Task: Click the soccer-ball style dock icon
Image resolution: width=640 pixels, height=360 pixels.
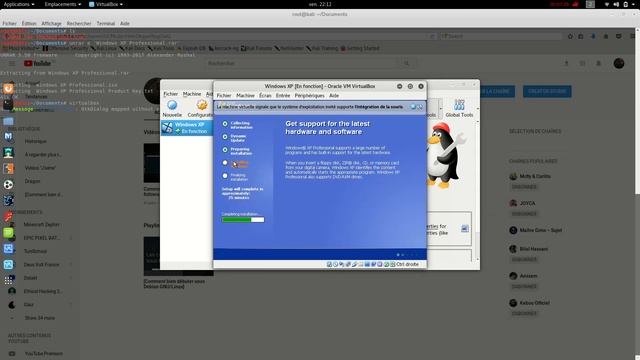Action: (x=9, y=184)
